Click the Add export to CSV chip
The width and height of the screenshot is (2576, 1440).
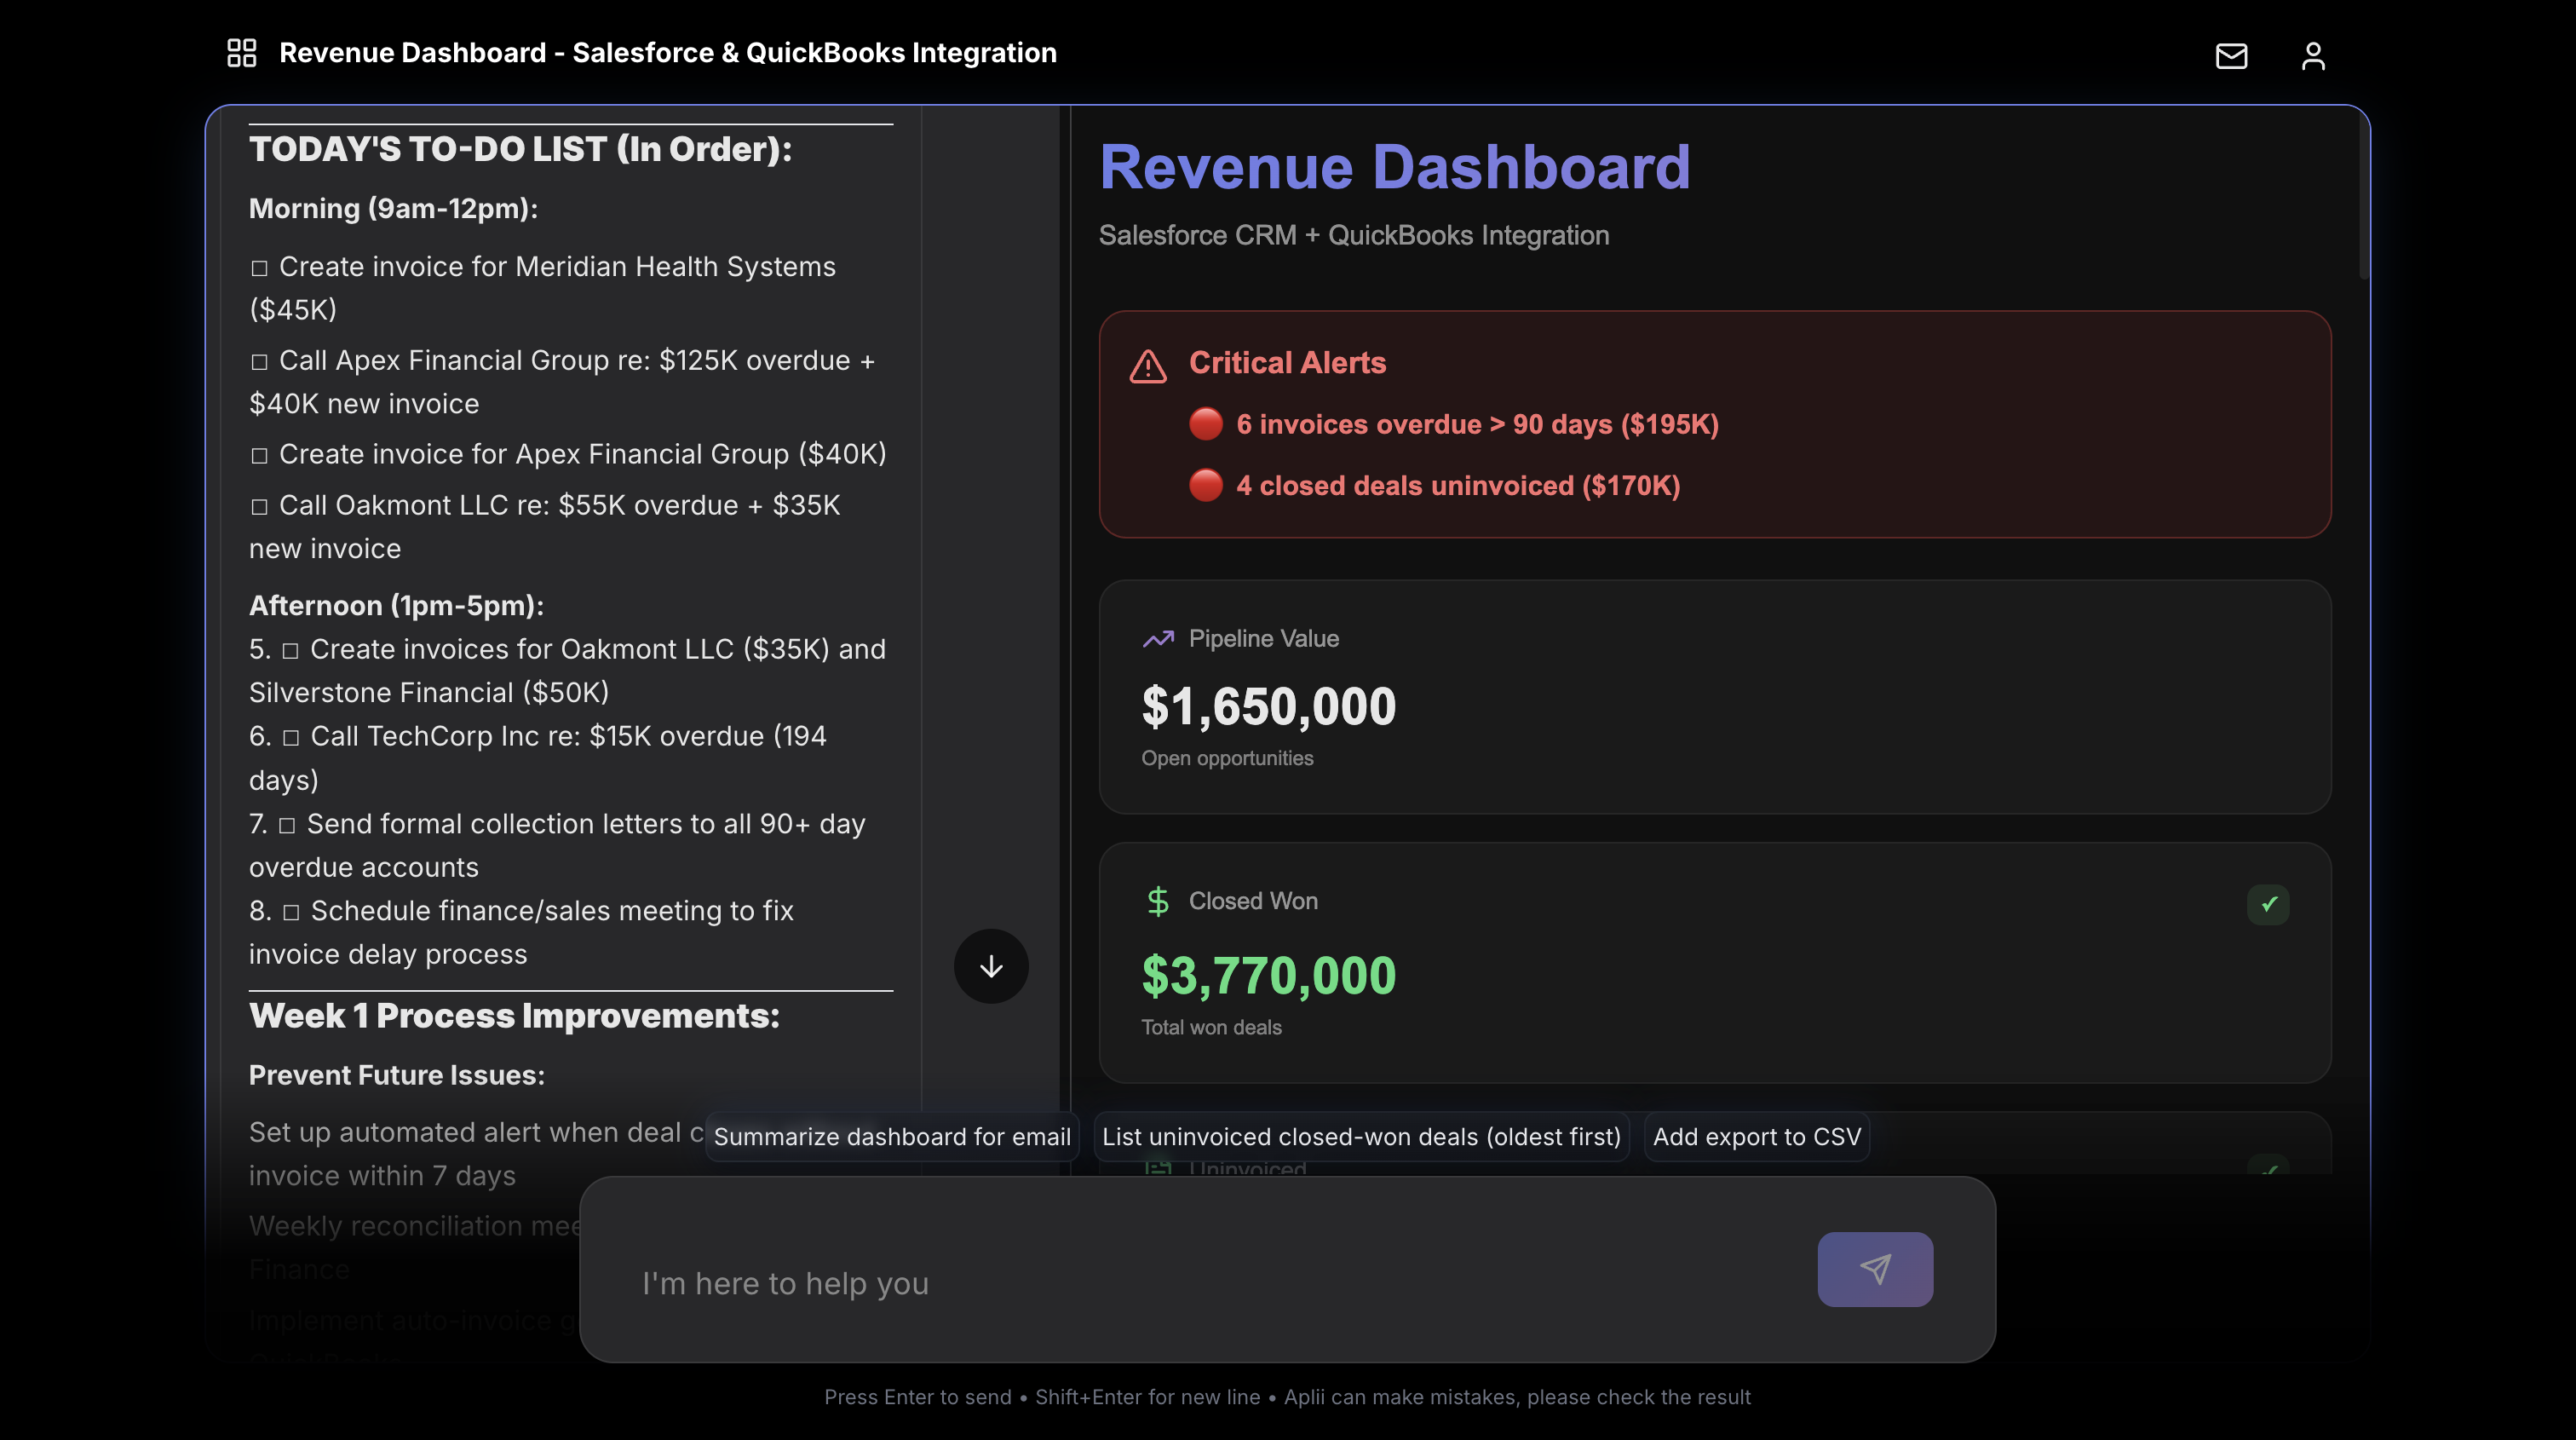pos(1757,1137)
